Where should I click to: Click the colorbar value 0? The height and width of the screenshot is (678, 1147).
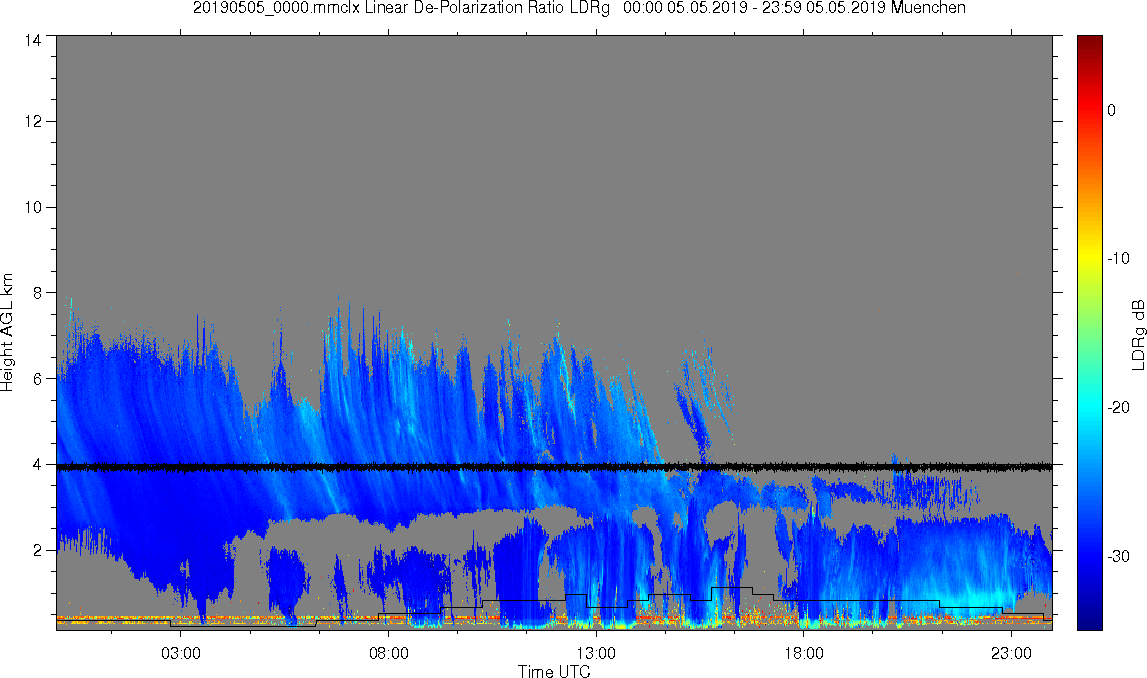1111,110
